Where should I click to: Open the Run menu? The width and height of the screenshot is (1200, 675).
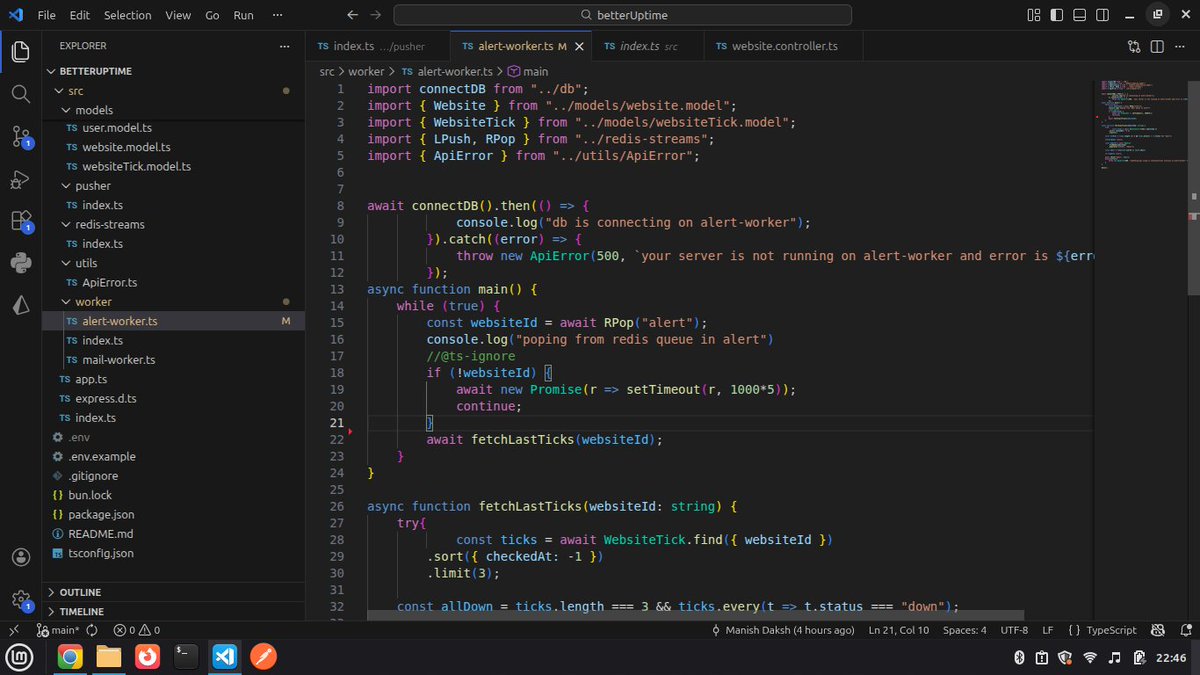243,15
